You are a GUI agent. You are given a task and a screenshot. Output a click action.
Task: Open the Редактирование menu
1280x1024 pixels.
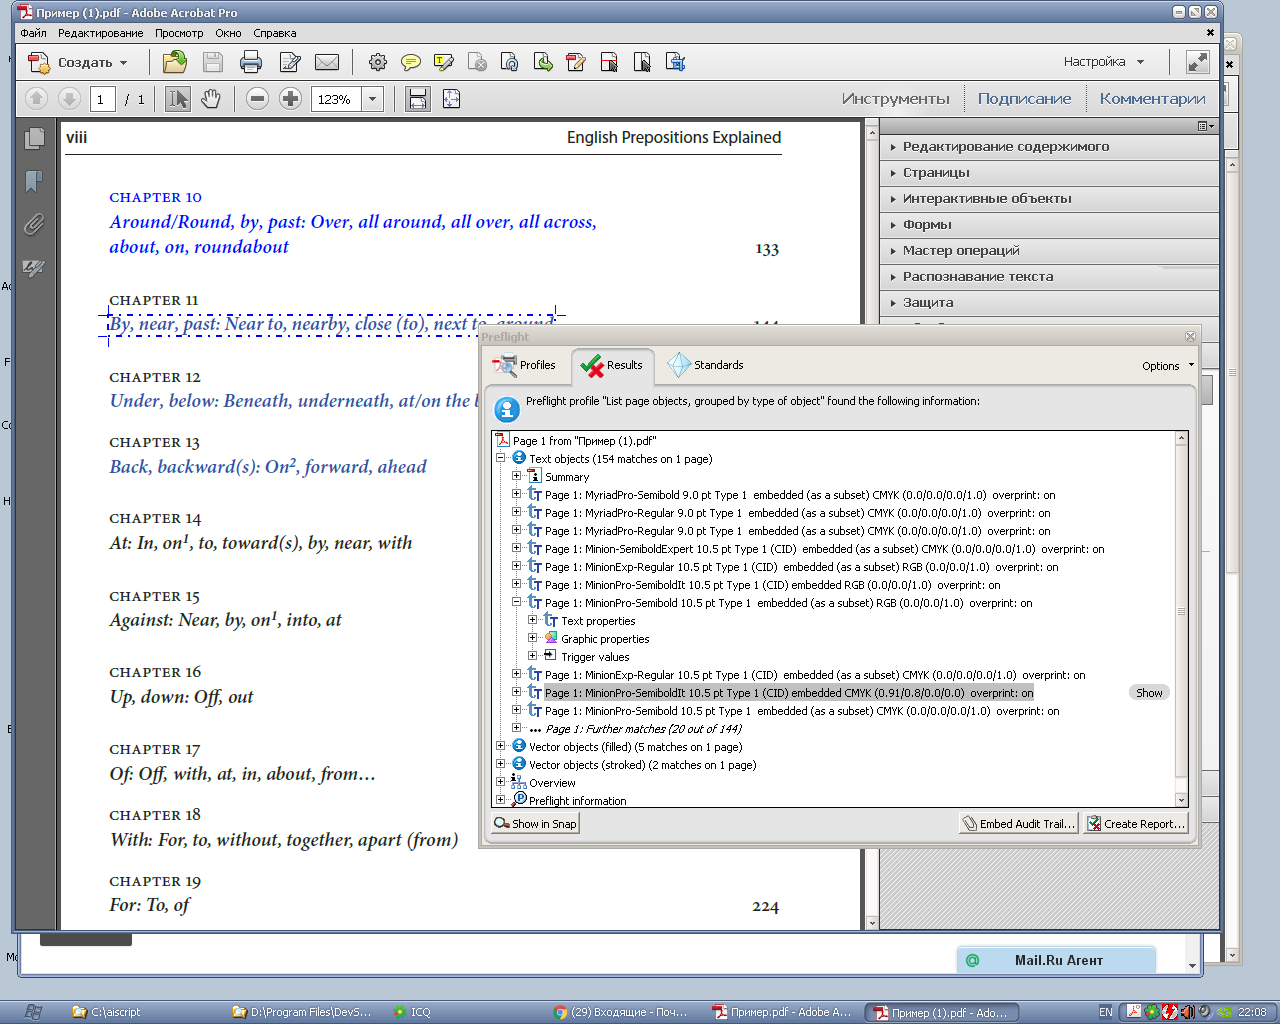pyautogui.click(x=100, y=33)
